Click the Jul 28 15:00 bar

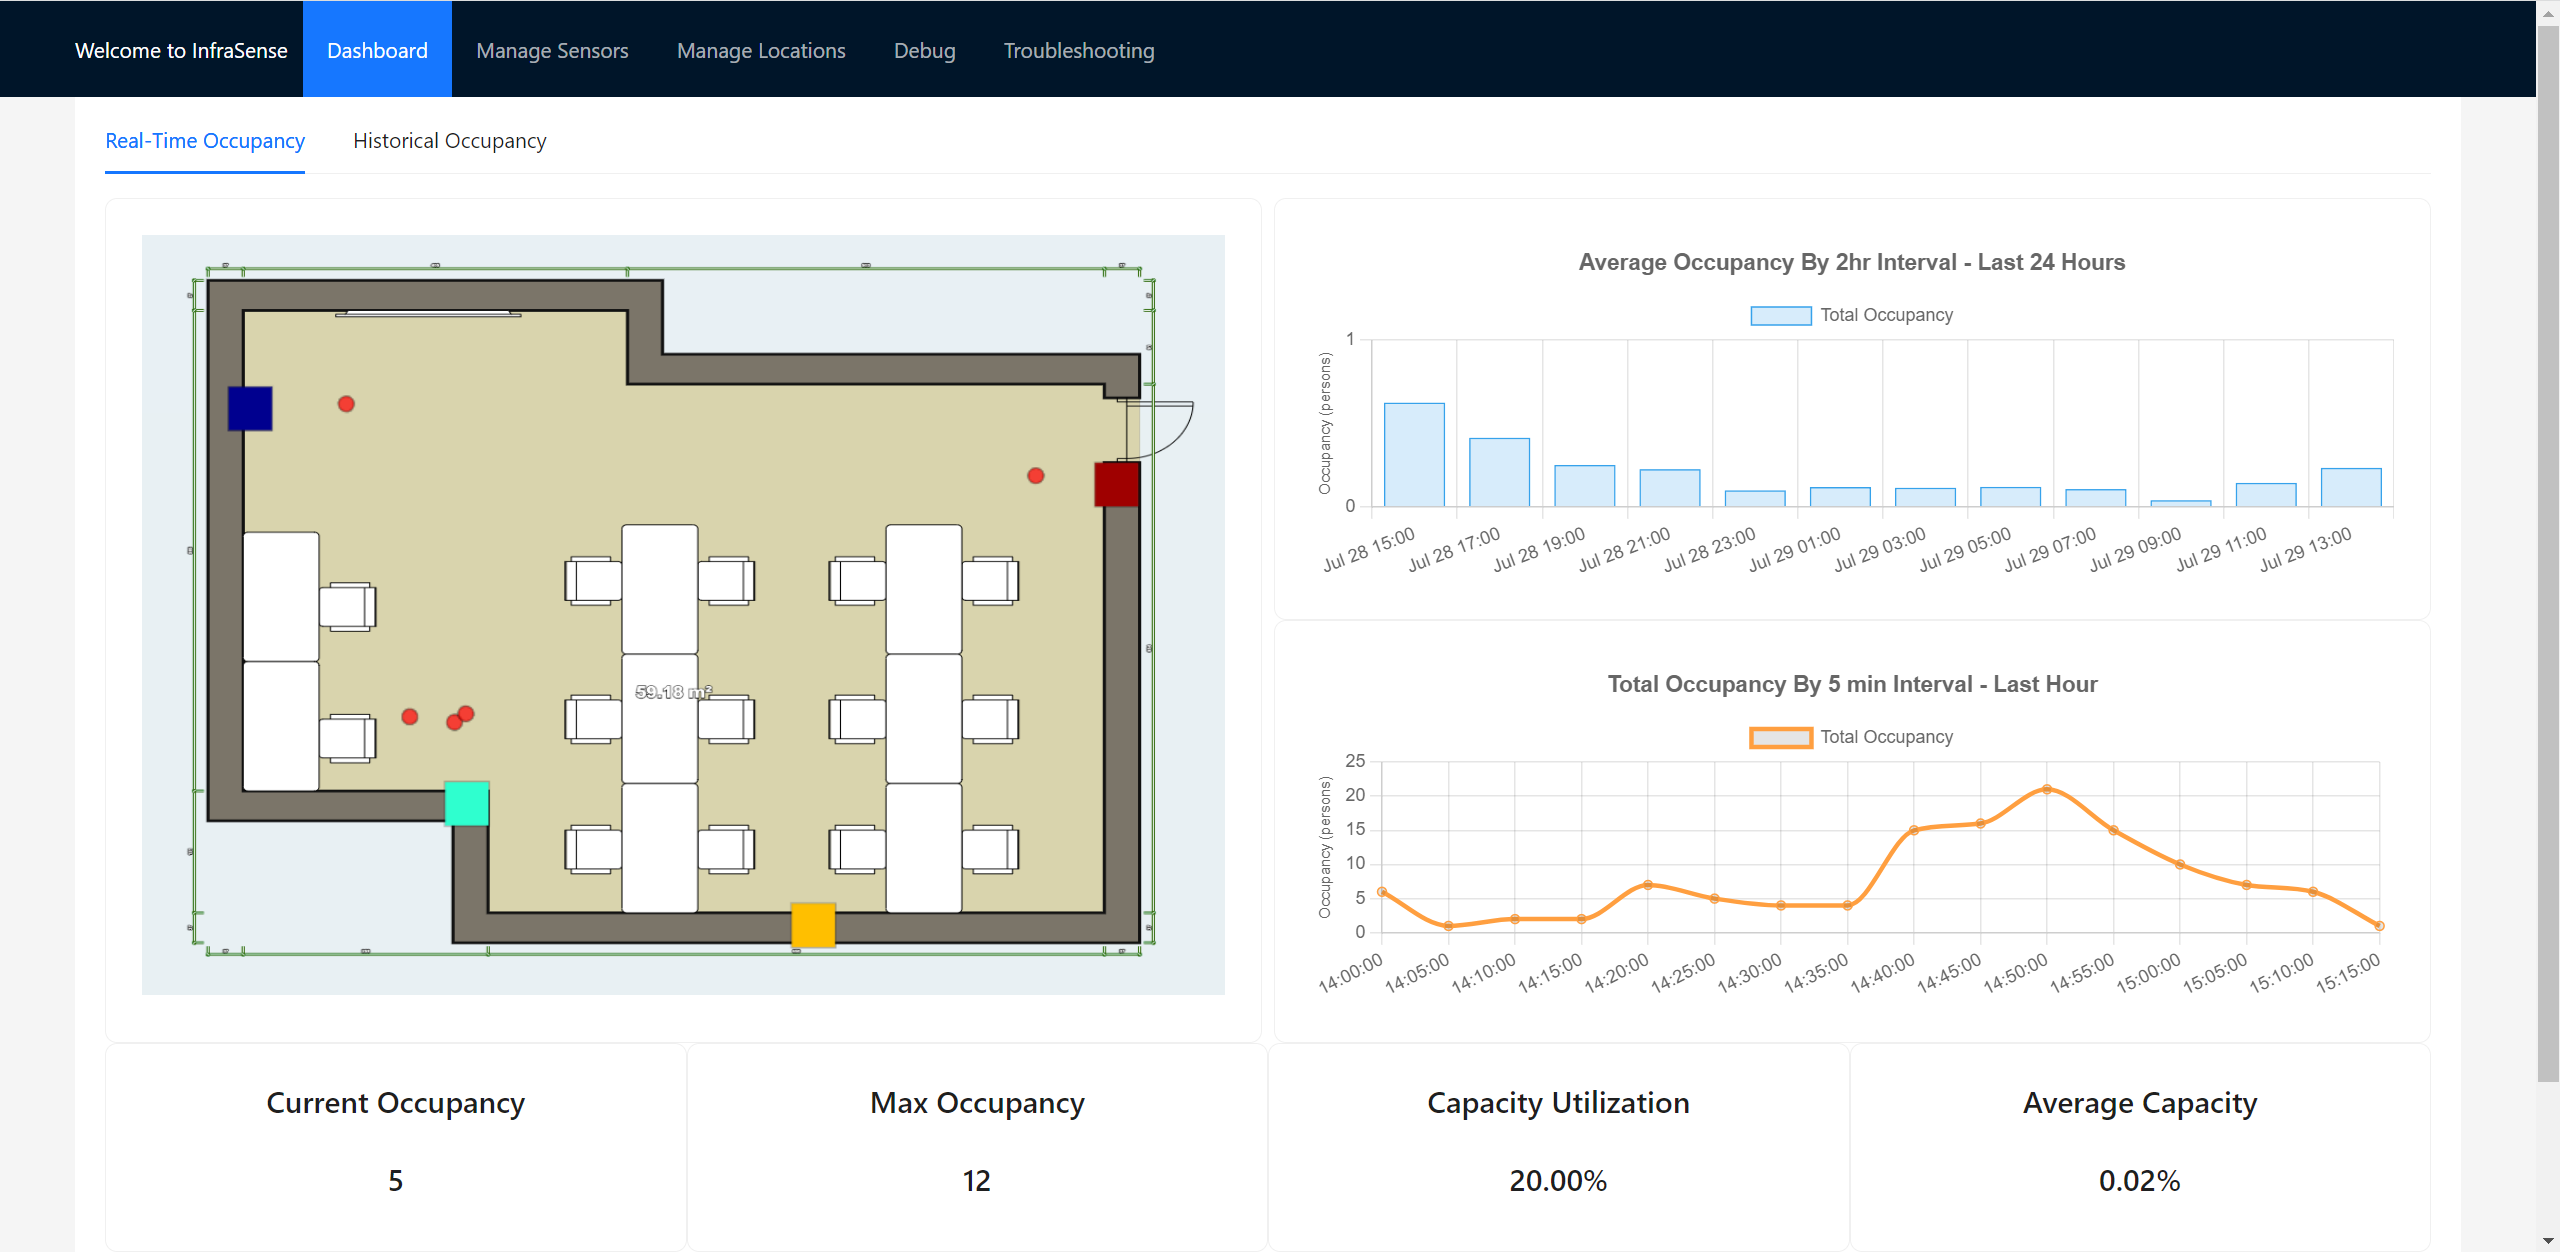[x=1414, y=455]
